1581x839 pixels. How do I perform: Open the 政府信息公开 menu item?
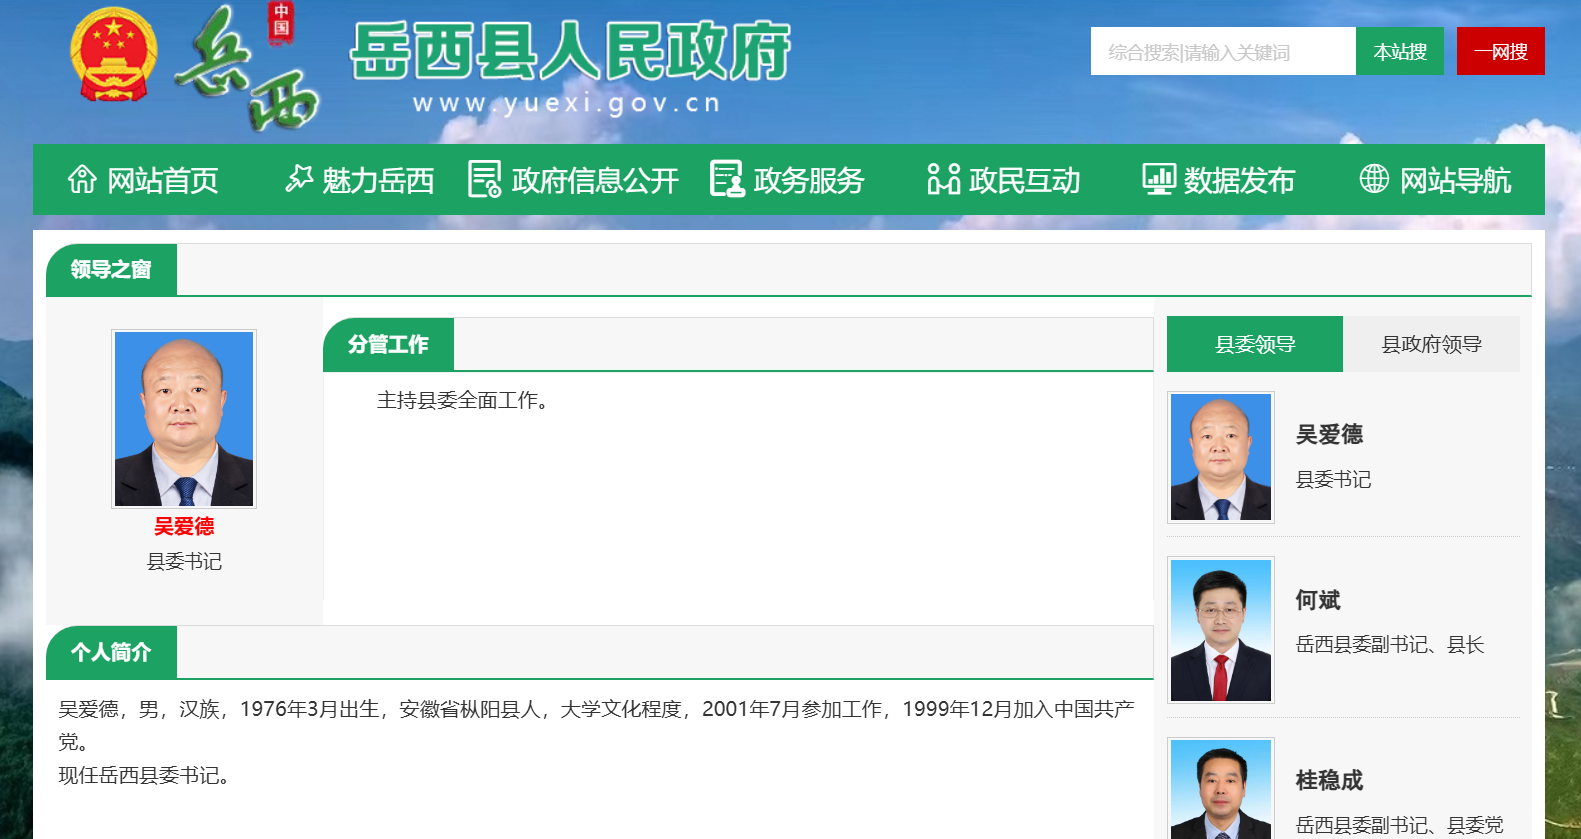(x=595, y=180)
